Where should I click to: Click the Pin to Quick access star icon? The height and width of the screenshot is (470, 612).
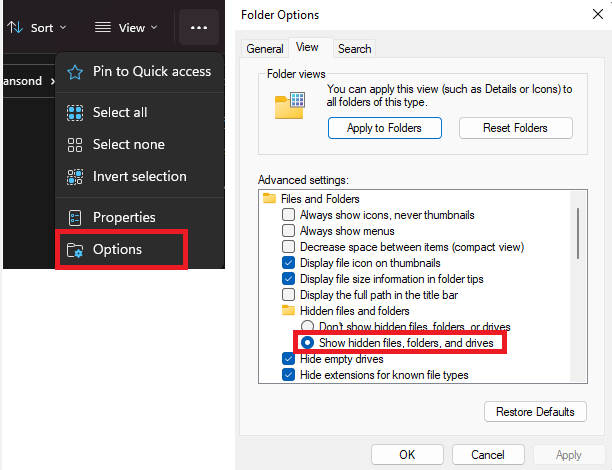pos(75,72)
